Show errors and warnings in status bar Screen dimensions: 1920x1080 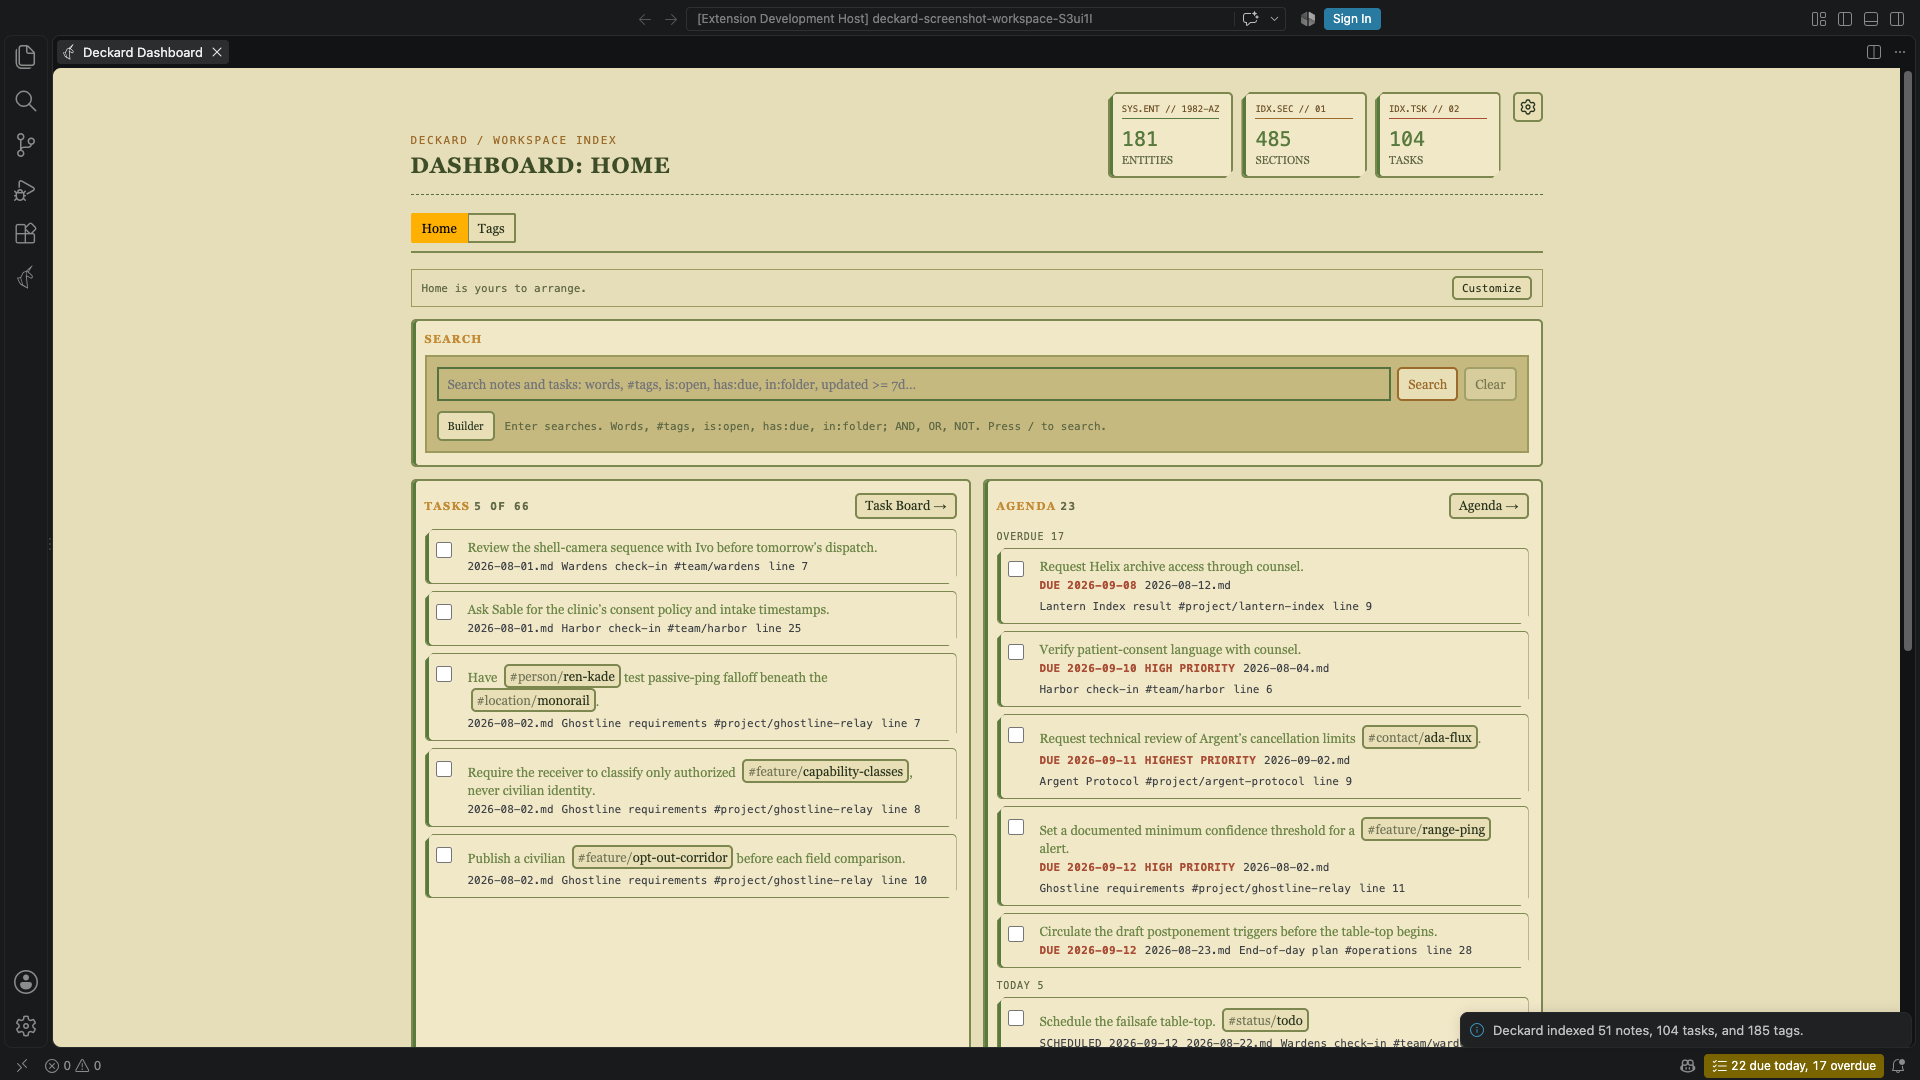[73, 1066]
